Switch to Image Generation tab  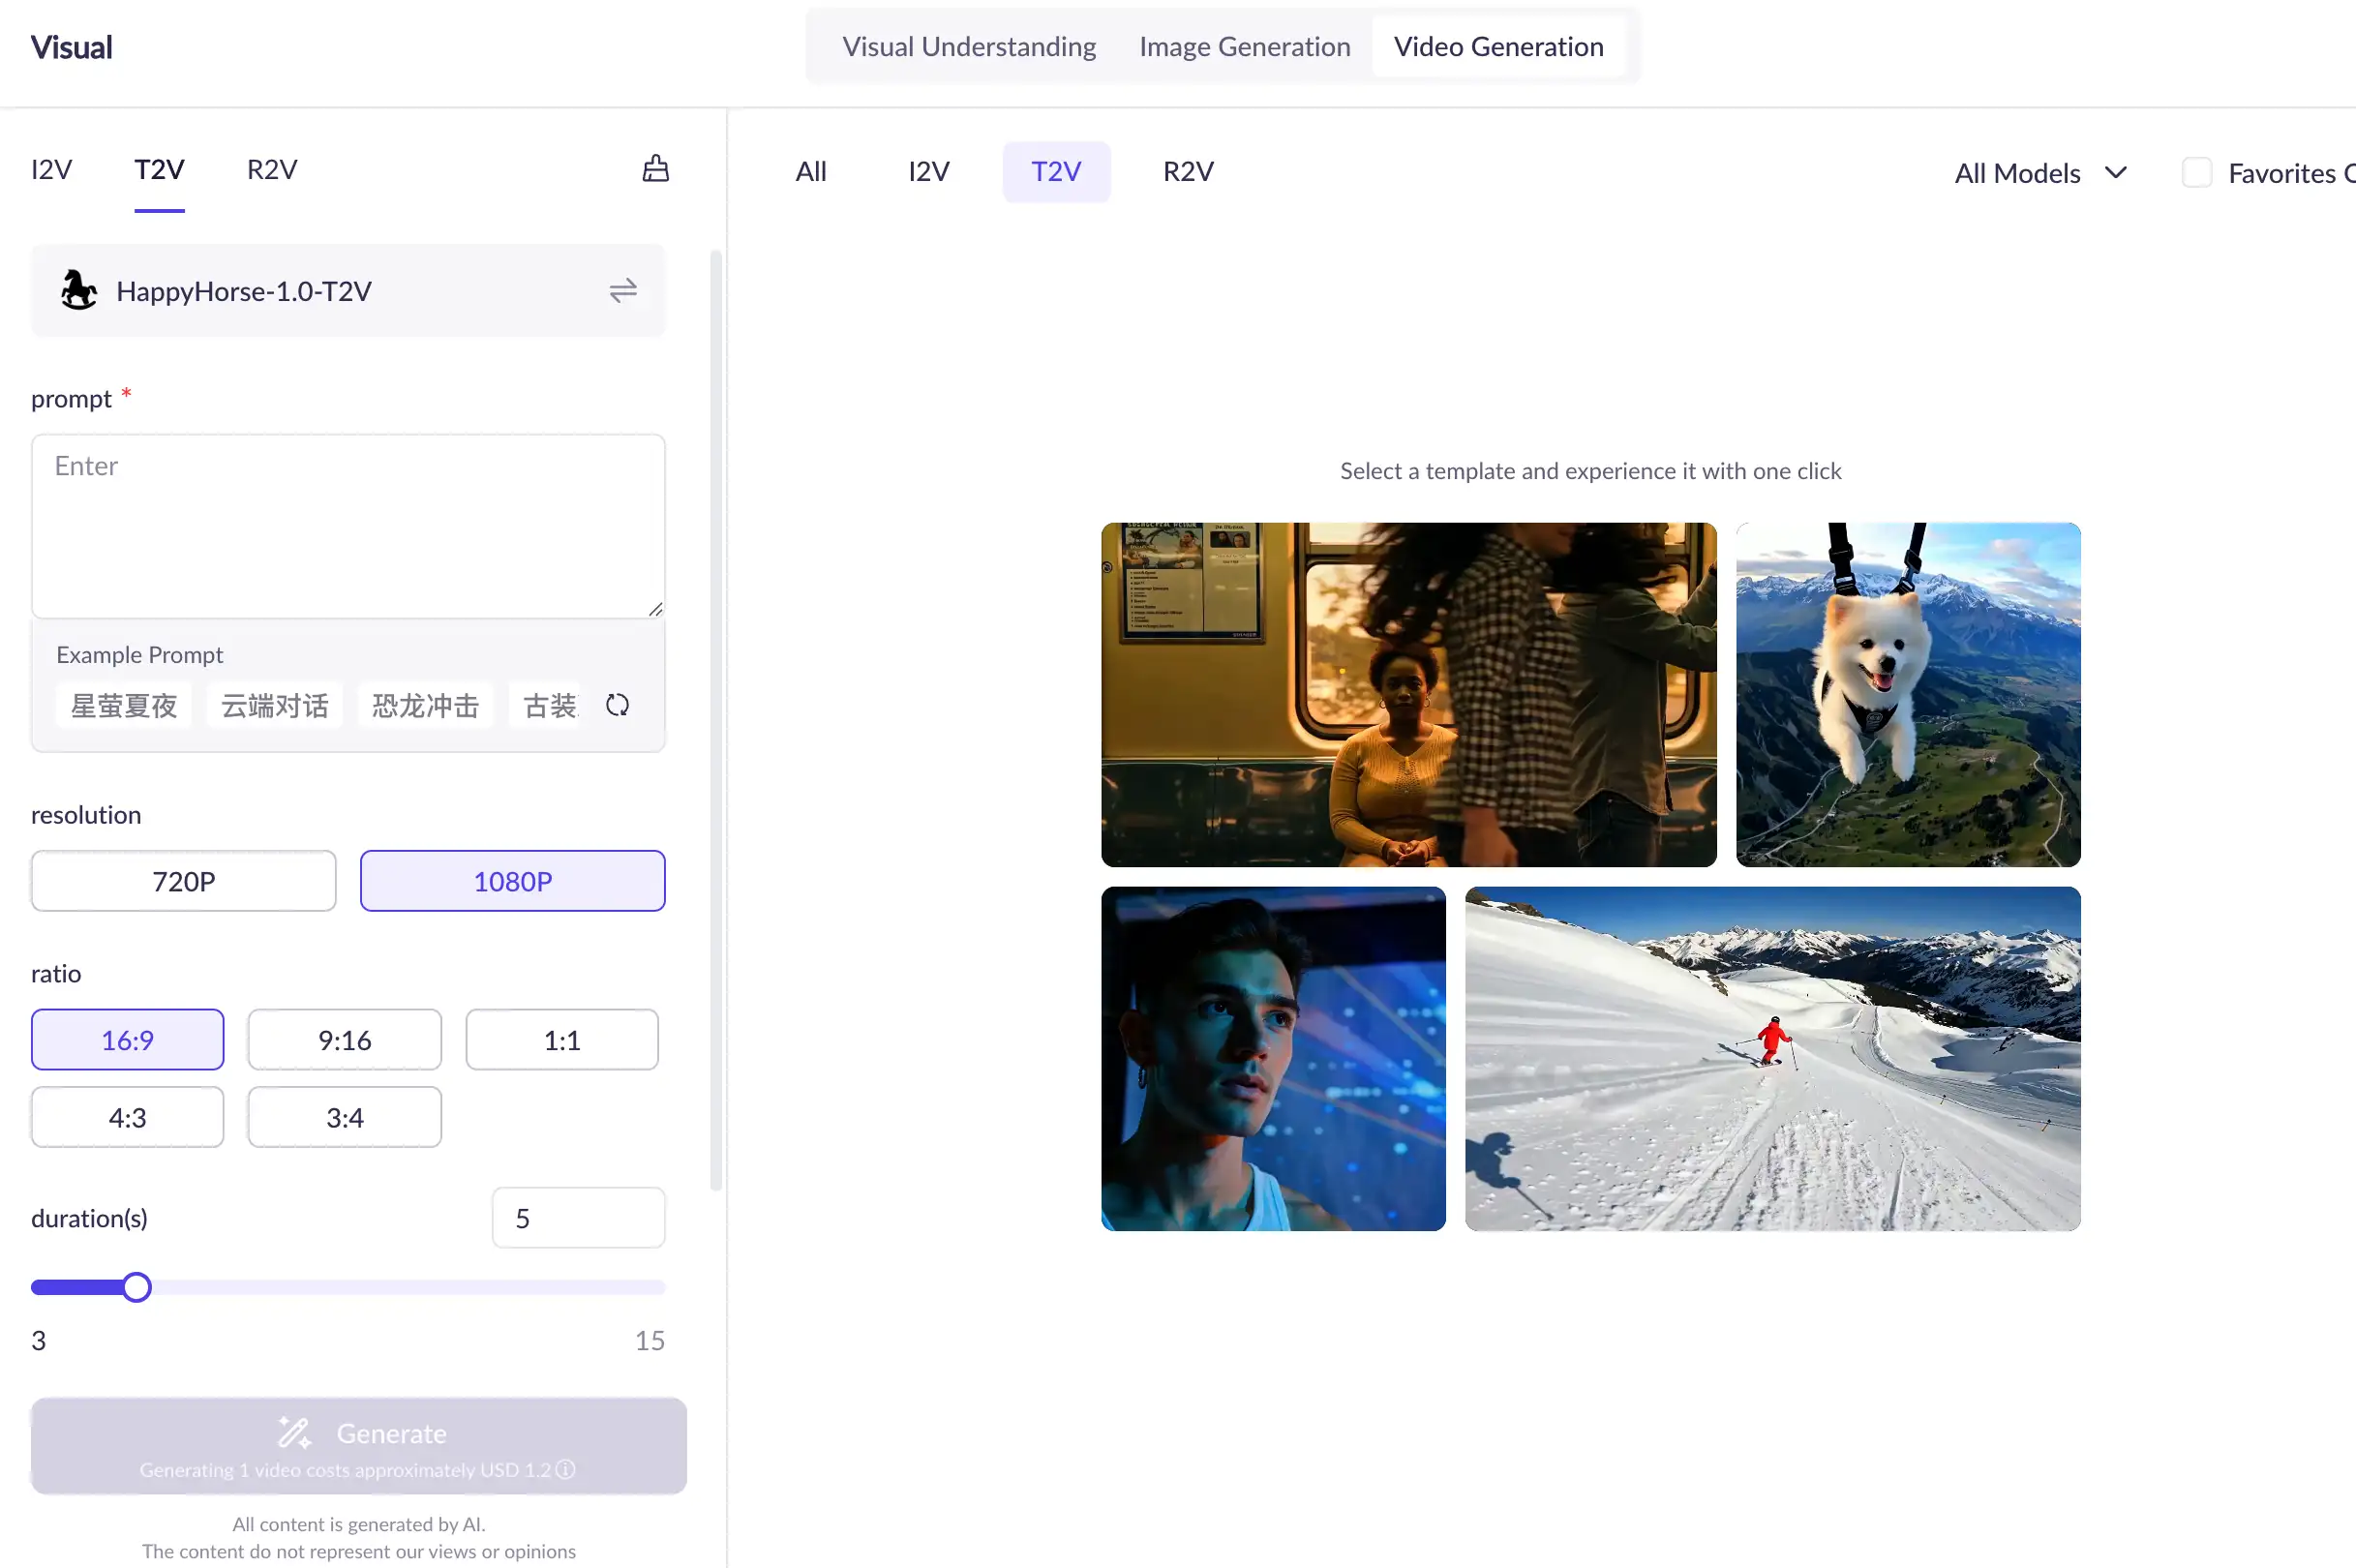coord(1244,46)
